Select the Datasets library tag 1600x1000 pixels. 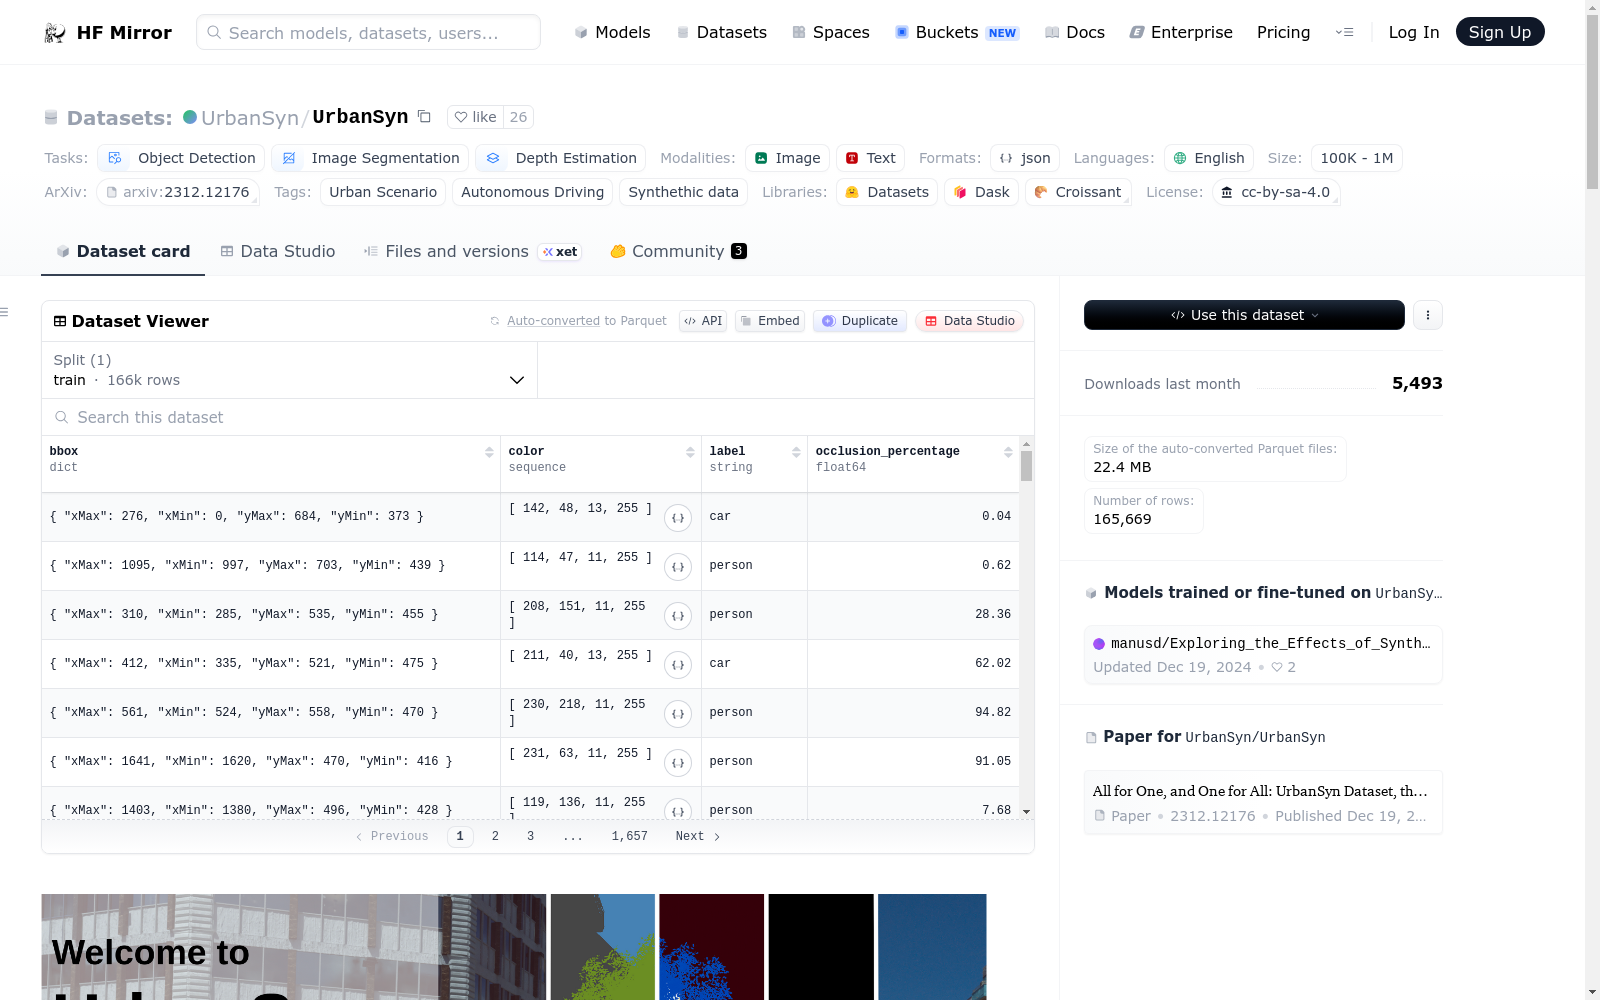tap(887, 192)
